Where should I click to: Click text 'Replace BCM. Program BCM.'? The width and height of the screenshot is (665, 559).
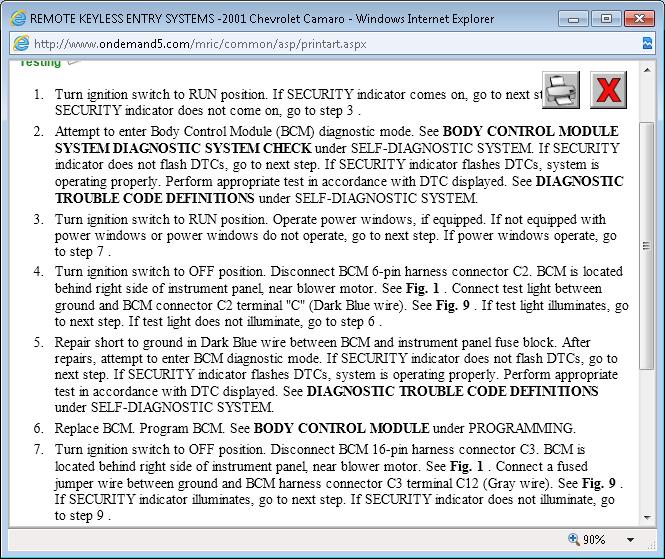tap(140, 428)
